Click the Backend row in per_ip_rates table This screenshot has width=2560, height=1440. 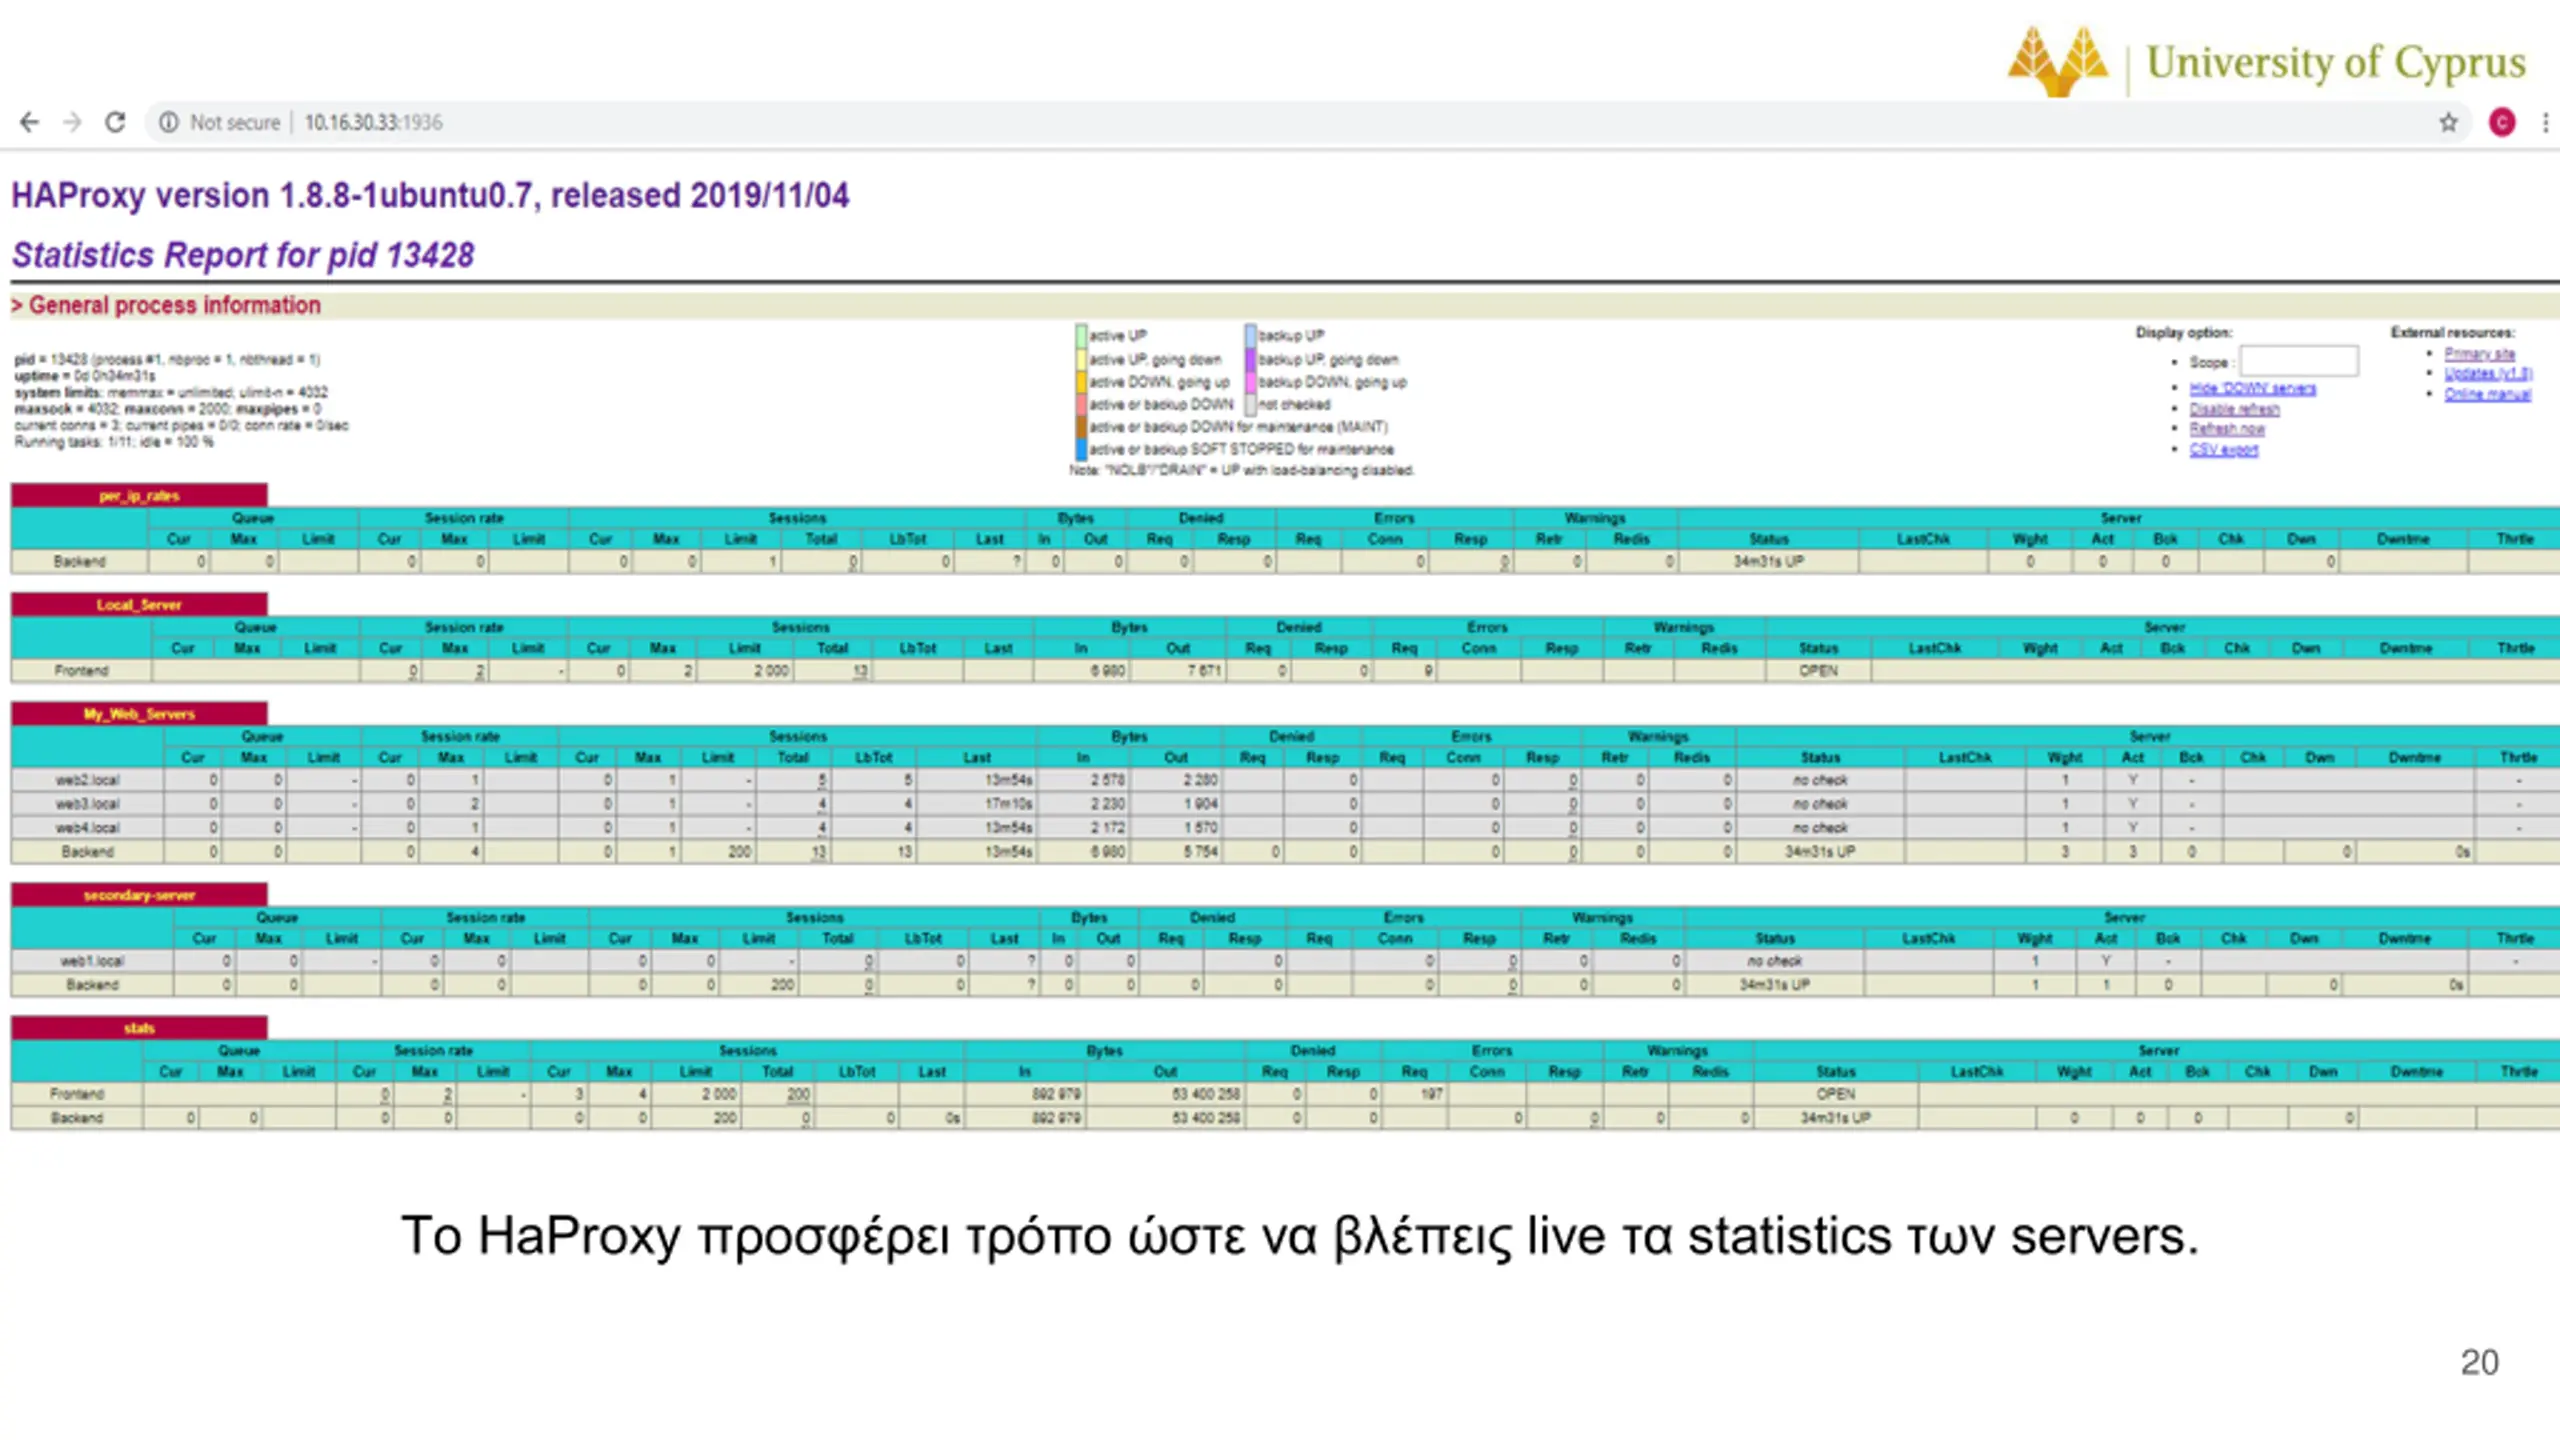click(1285, 561)
